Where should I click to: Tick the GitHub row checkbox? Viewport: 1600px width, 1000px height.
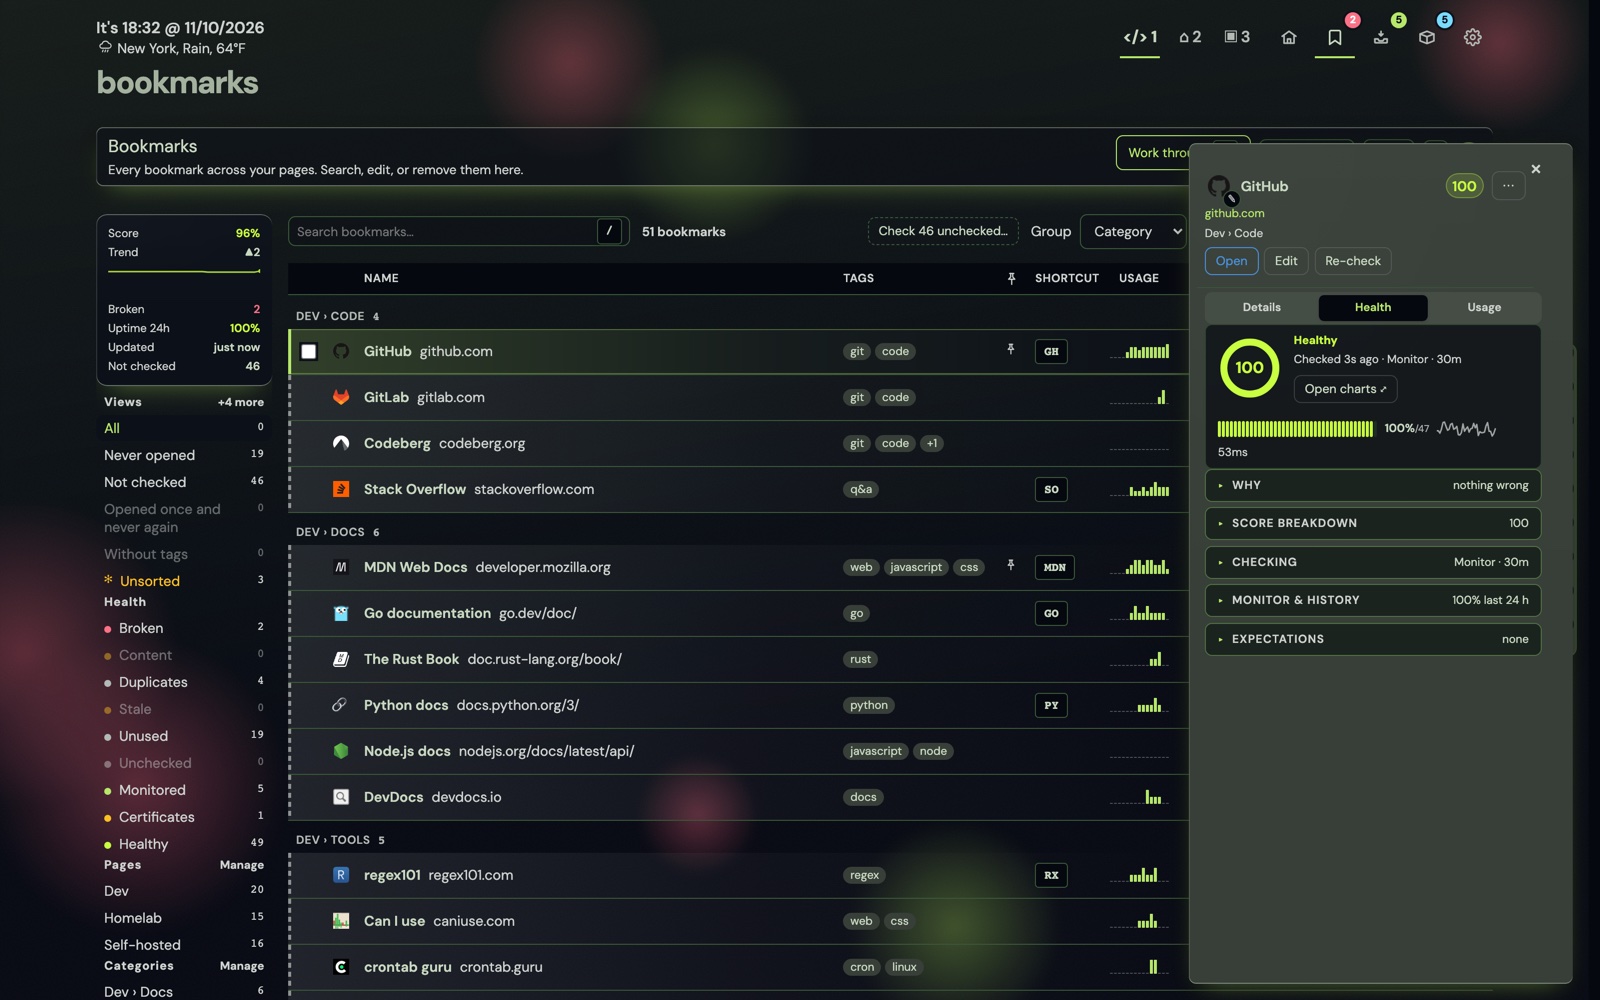pos(309,351)
